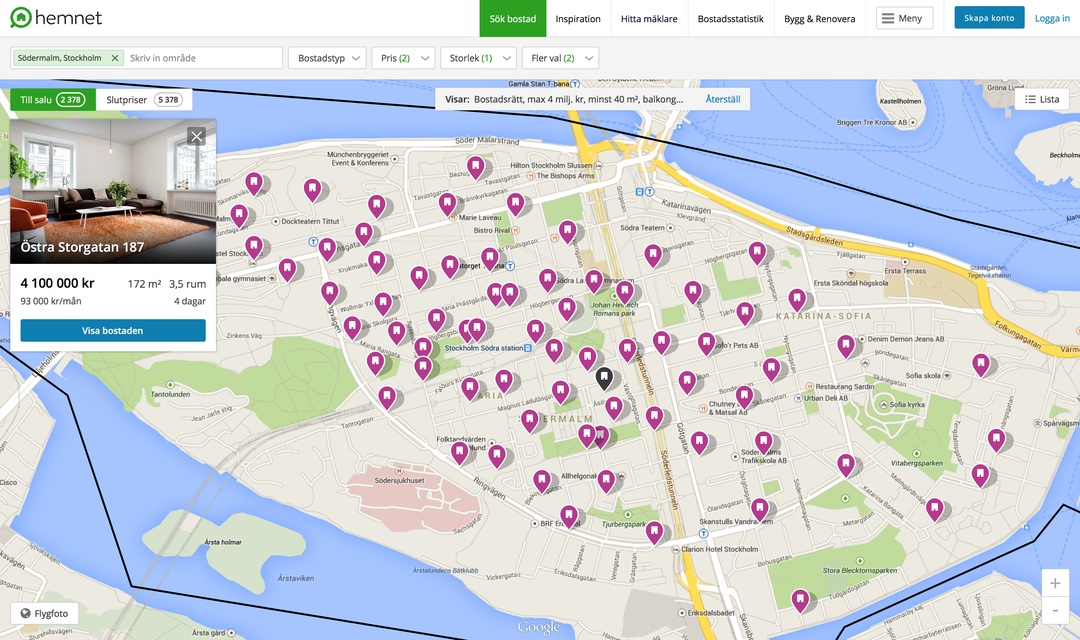1080x640 pixels.
Task: Click the Visa bostaden button
Action: point(113,331)
